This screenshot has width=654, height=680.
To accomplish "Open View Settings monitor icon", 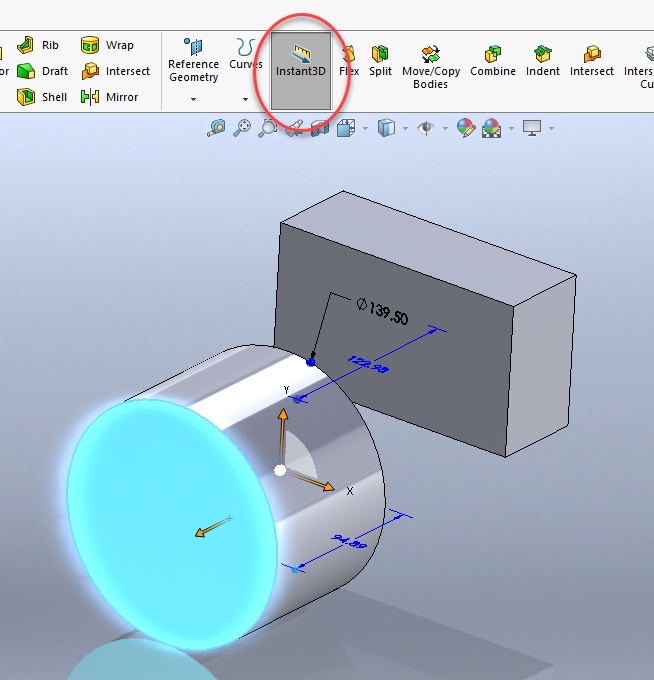I will click(532, 128).
